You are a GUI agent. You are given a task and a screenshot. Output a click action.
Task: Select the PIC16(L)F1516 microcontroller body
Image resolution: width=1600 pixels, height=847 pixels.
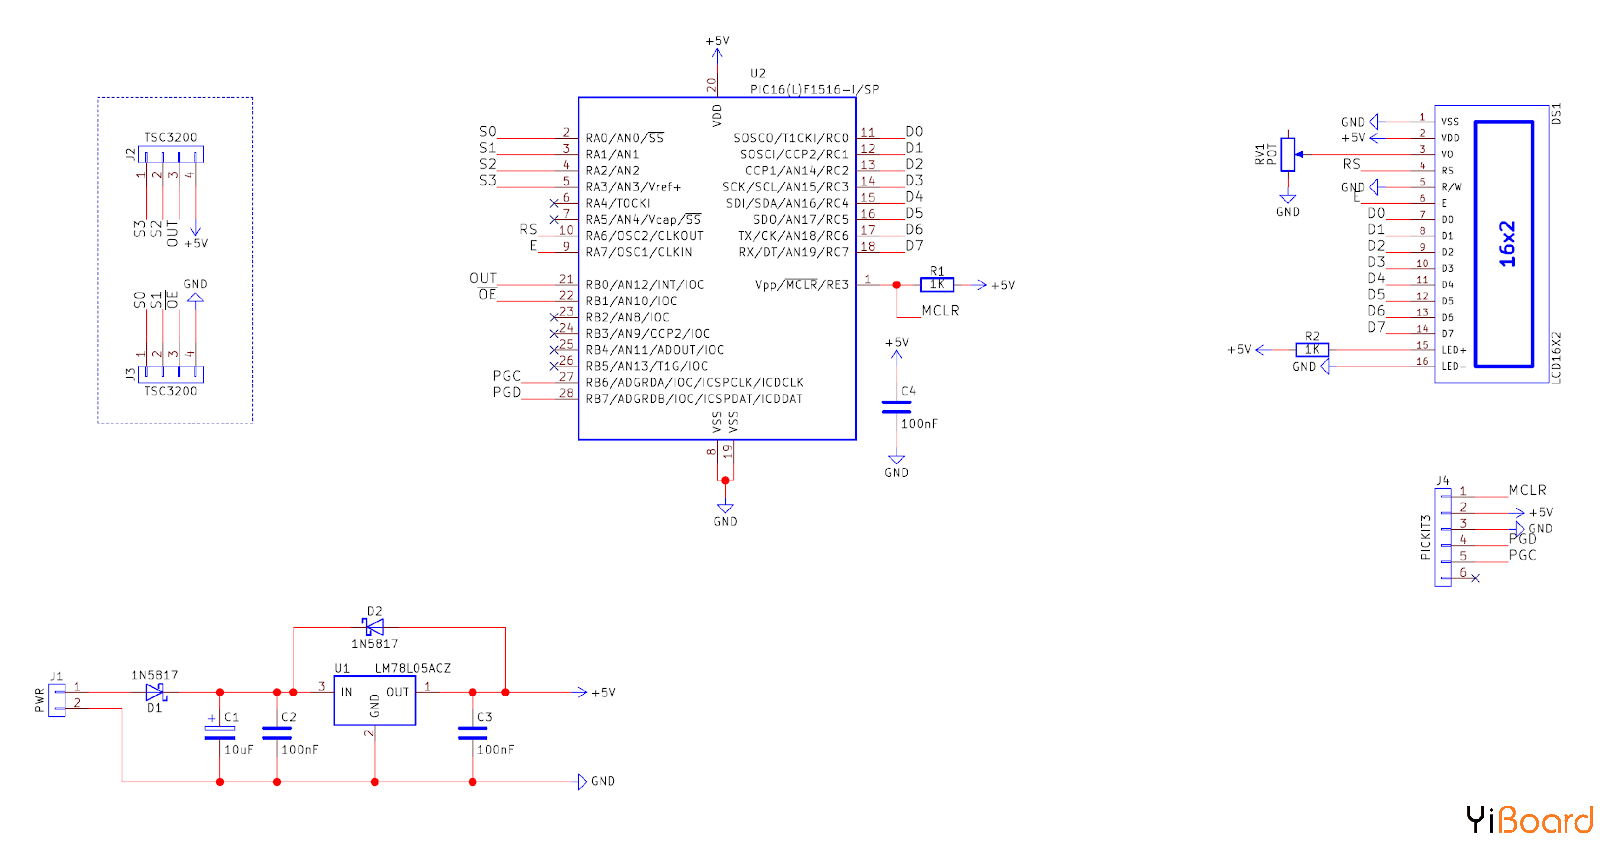click(x=717, y=268)
